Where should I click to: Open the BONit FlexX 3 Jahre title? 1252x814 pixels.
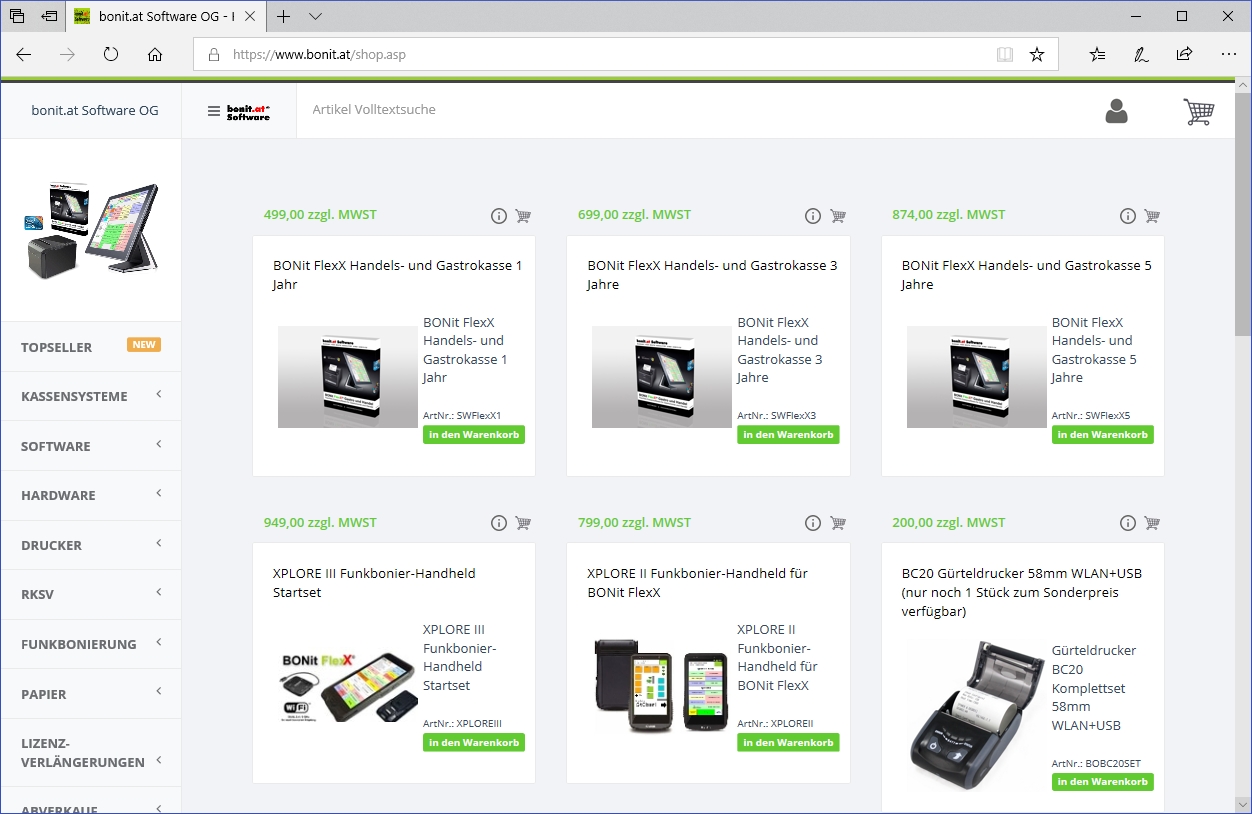coord(712,275)
